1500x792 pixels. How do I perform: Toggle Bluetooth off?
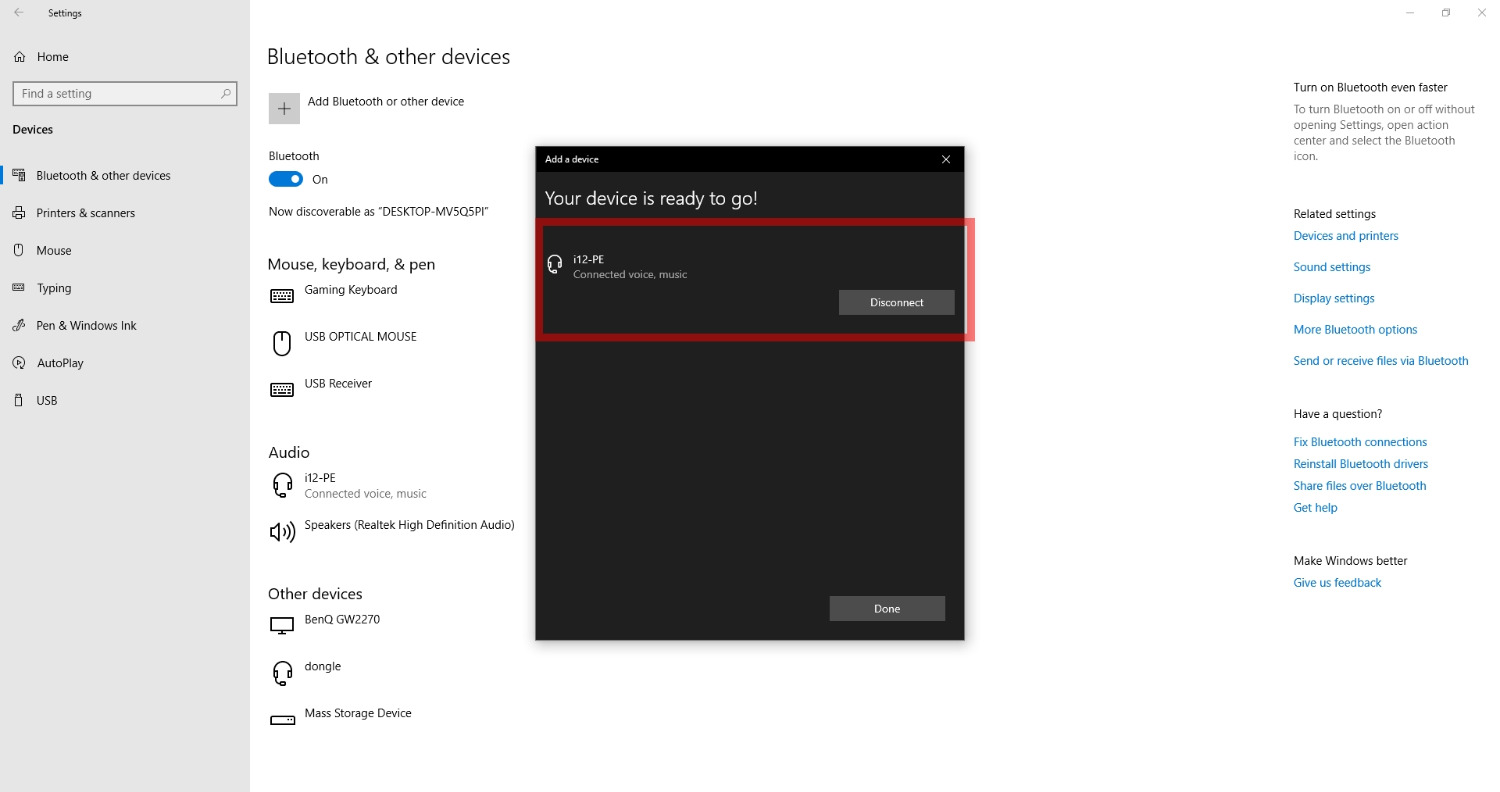285,179
